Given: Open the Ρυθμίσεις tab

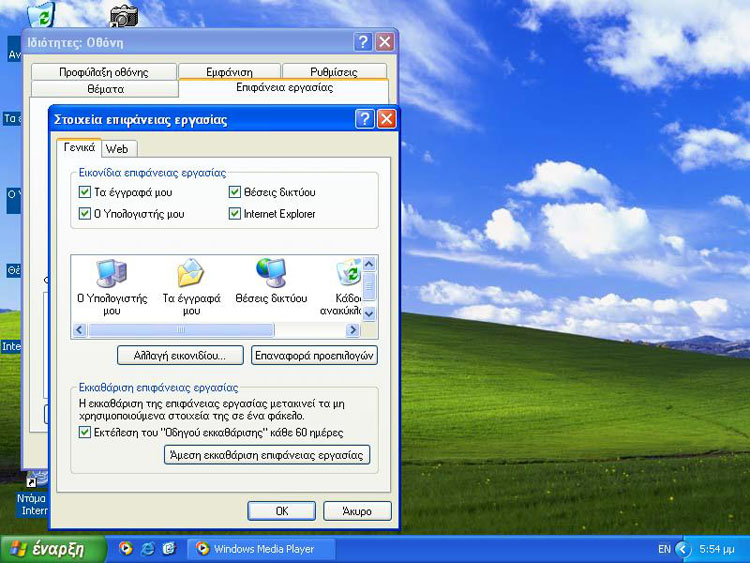Looking at the screenshot, I should click(x=334, y=72).
